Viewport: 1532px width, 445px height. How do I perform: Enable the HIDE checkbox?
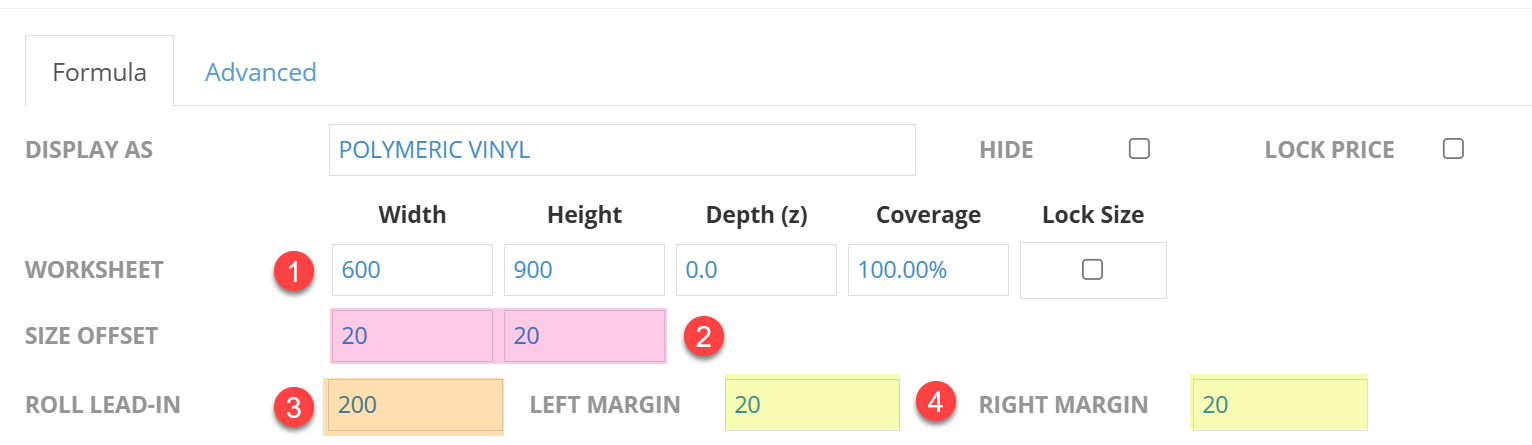tap(1139, 149)
